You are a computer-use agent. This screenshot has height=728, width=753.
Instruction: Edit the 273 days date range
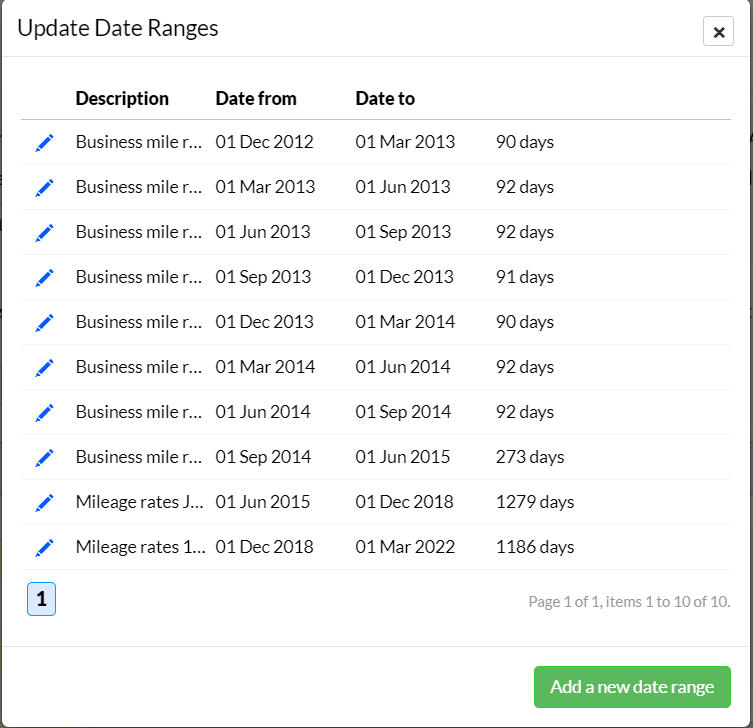pos(44,458)
